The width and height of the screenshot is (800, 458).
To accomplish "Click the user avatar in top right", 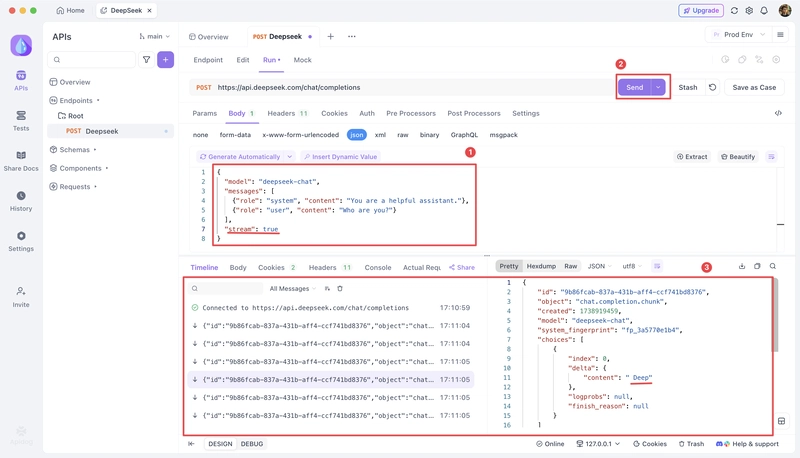I will pos(785,10).
